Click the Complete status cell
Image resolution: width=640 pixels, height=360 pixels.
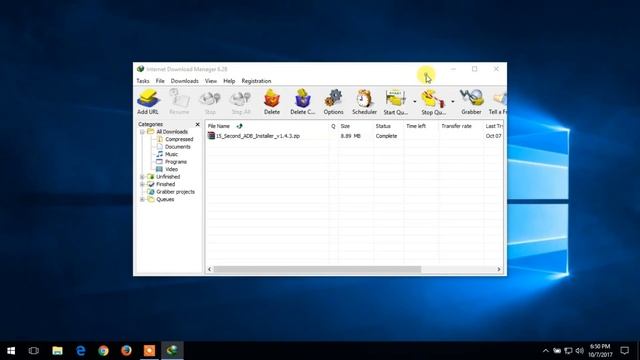(386, 136)
